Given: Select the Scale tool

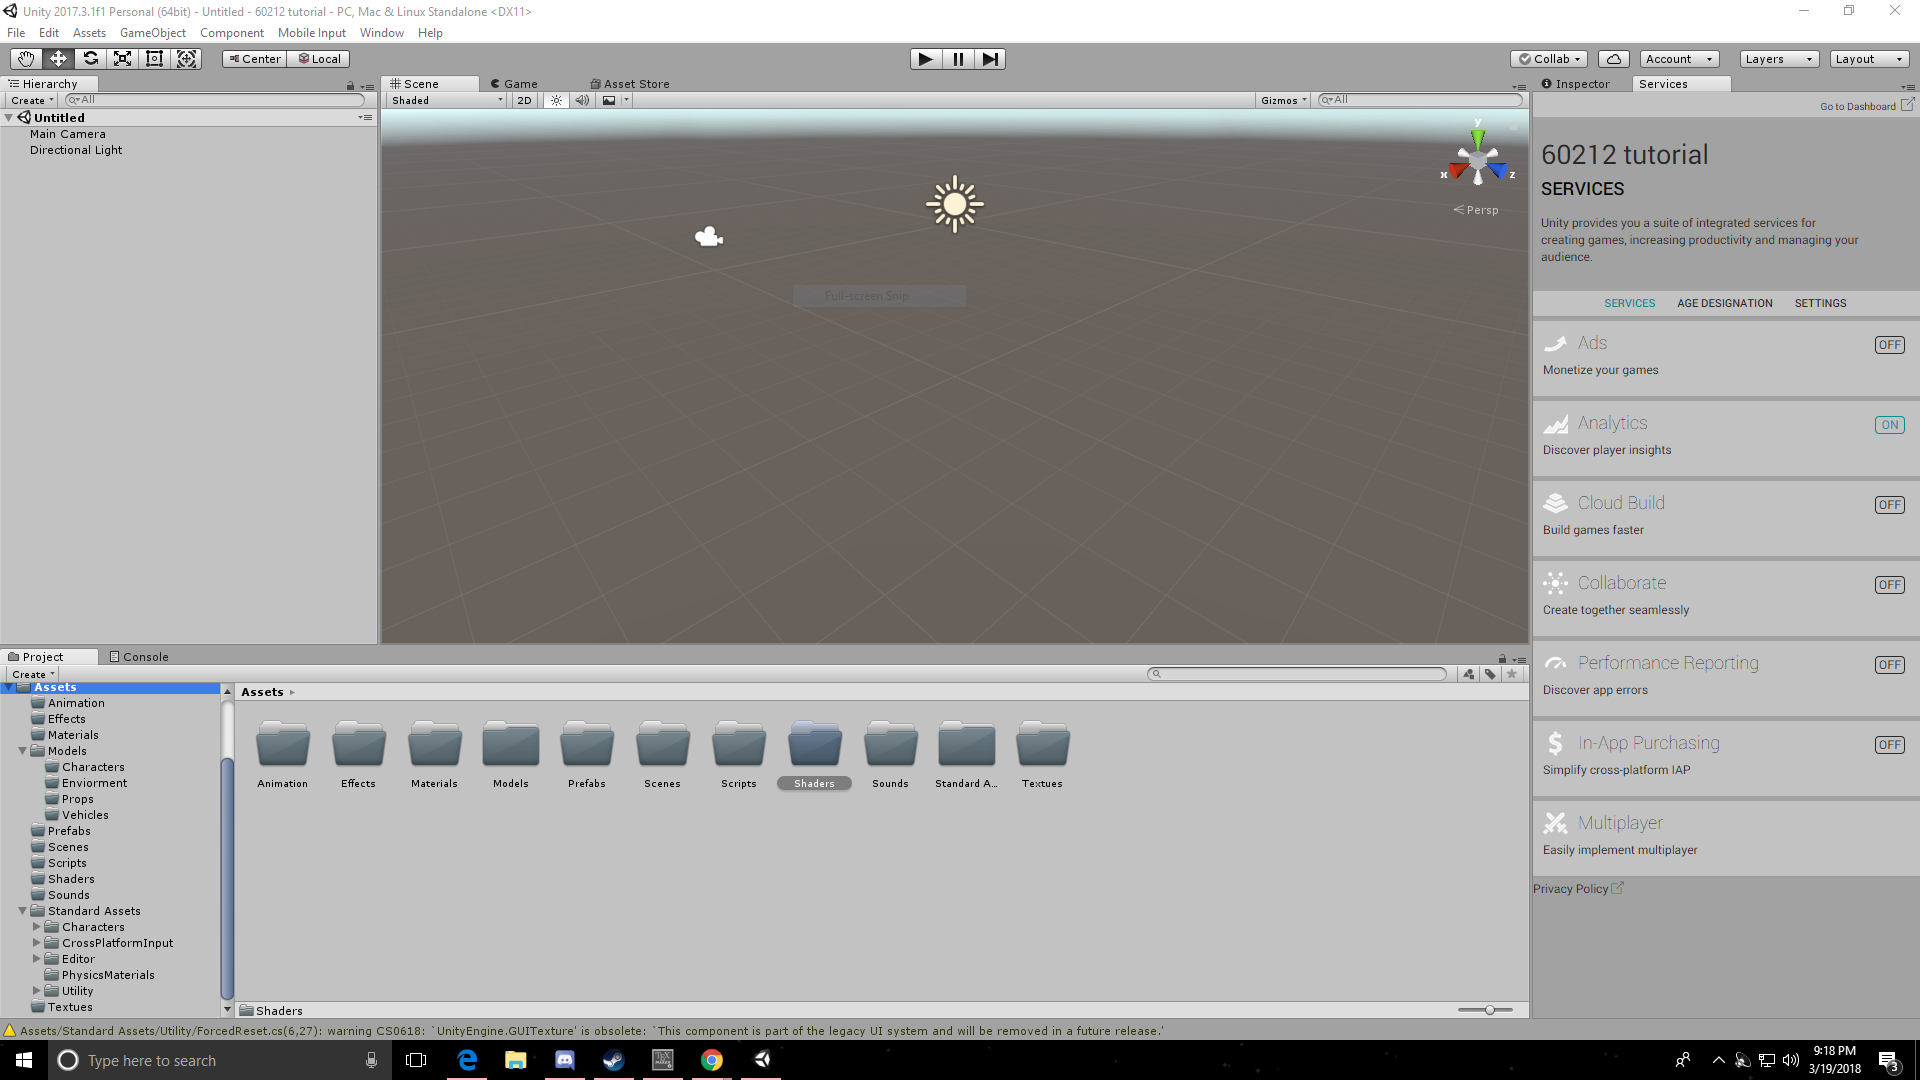Looking at the screenshot, I should point(122,59).
